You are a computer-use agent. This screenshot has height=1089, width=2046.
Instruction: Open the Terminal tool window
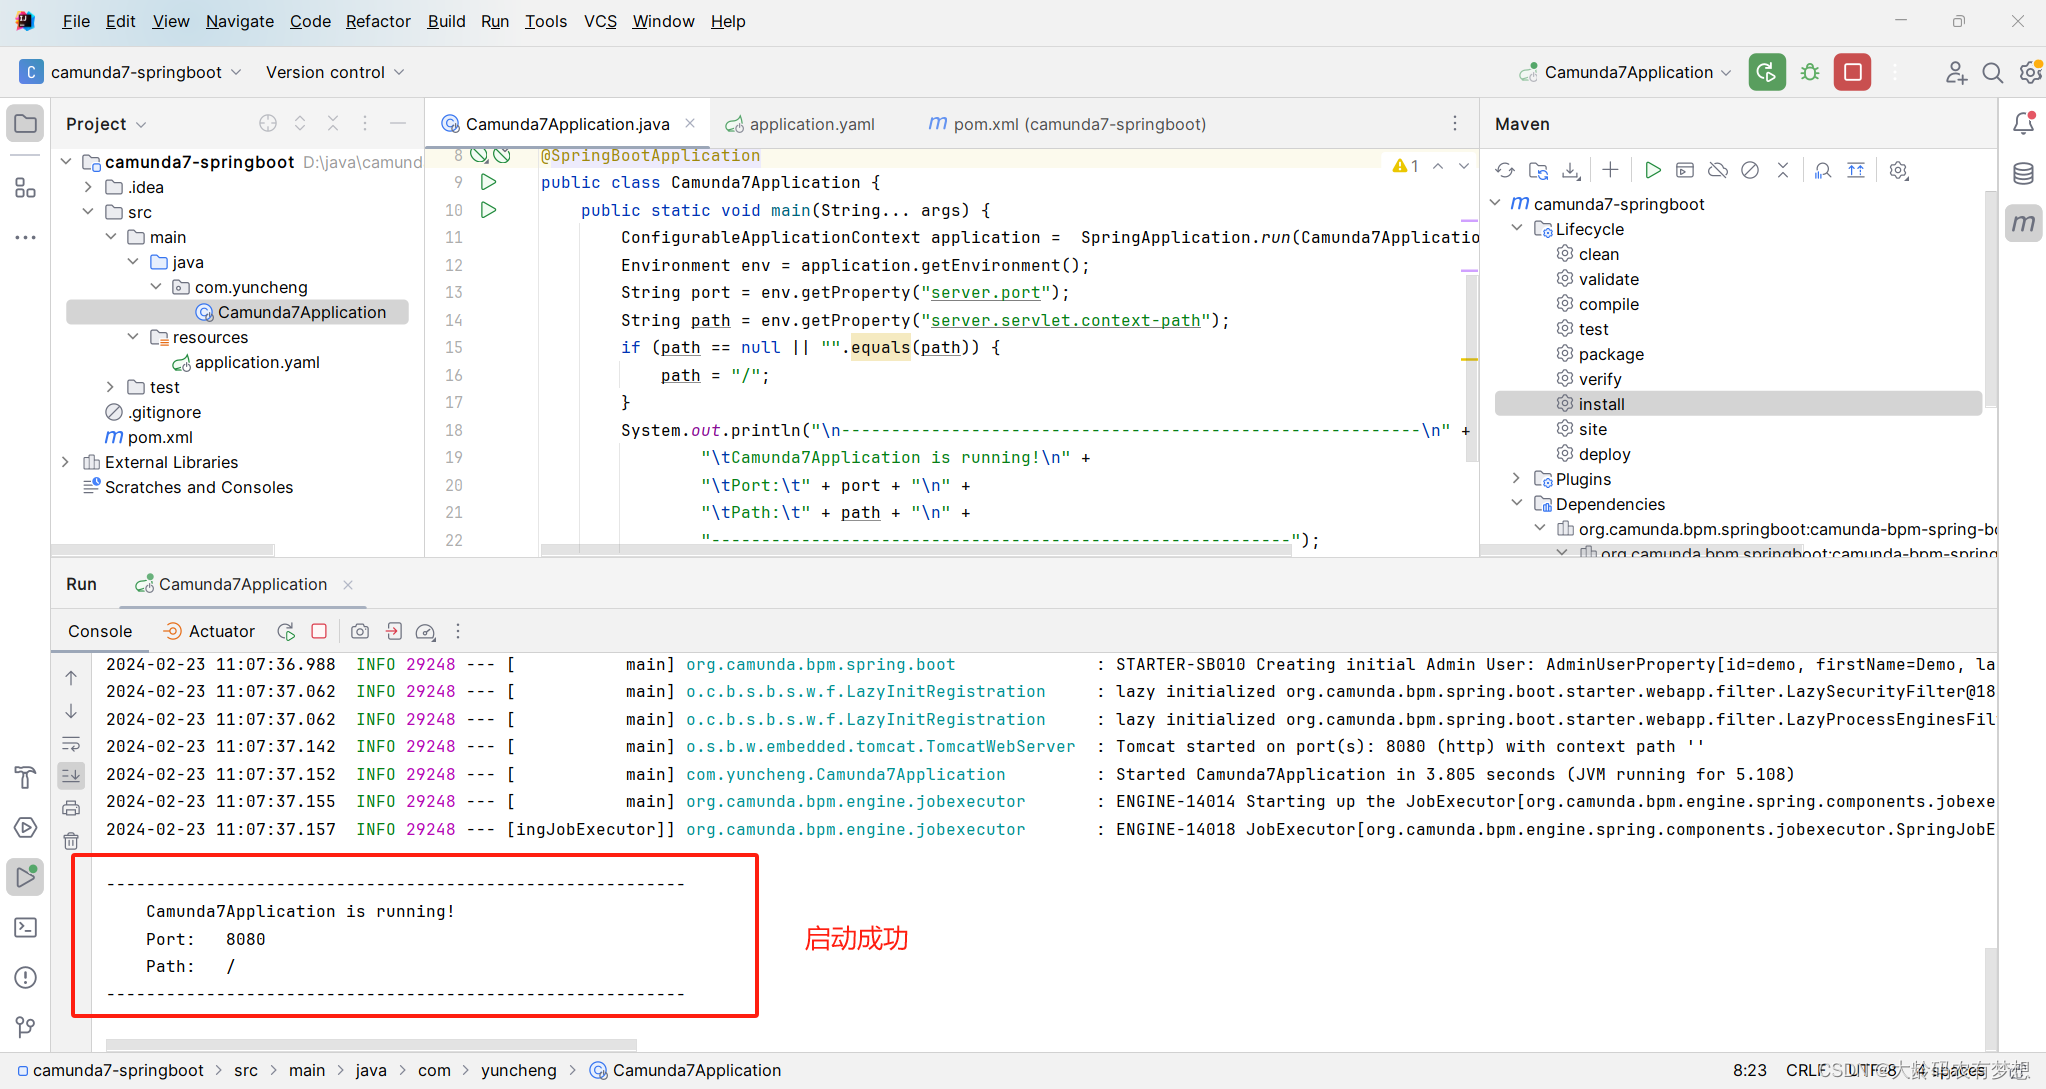click(26, 927)
